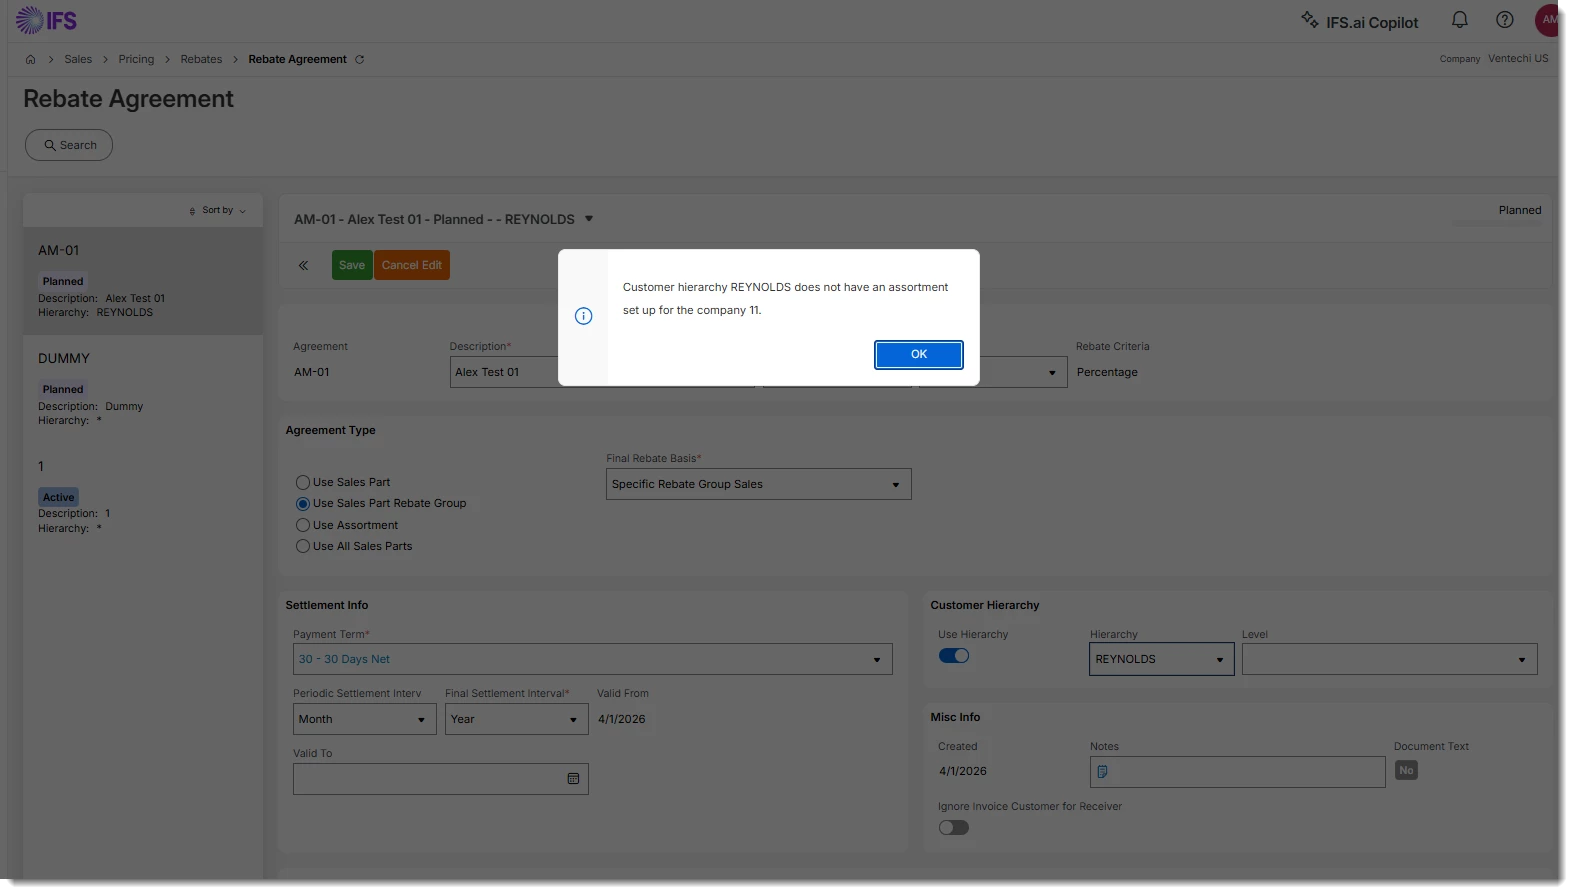Open the Valid To calendar picker

click(x=573, y=779)
